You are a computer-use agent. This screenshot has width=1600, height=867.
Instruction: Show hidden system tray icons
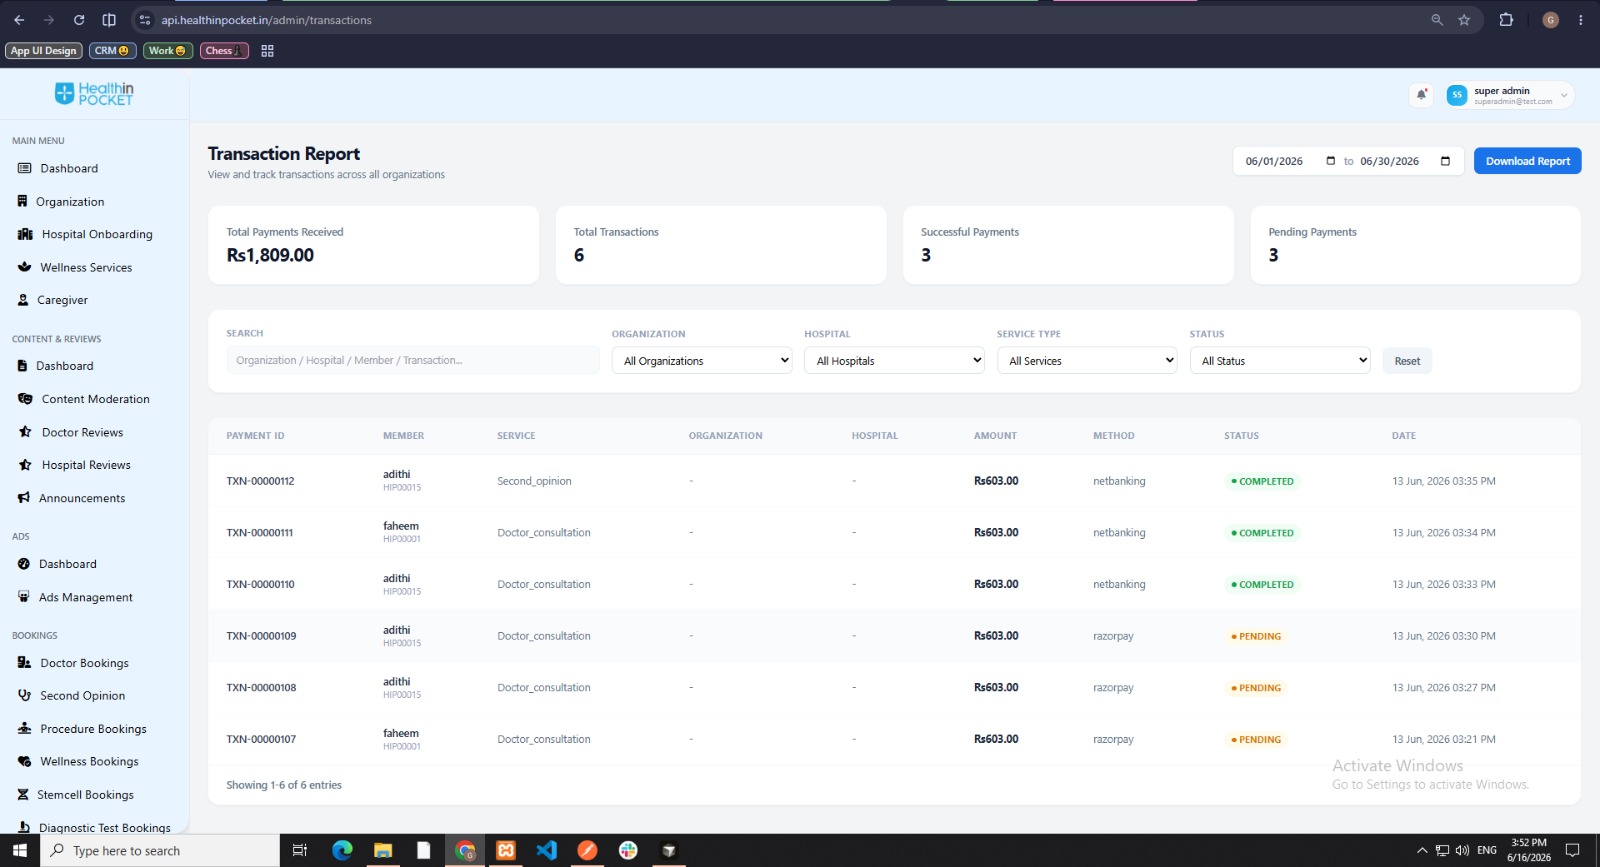coord(1422,850)
